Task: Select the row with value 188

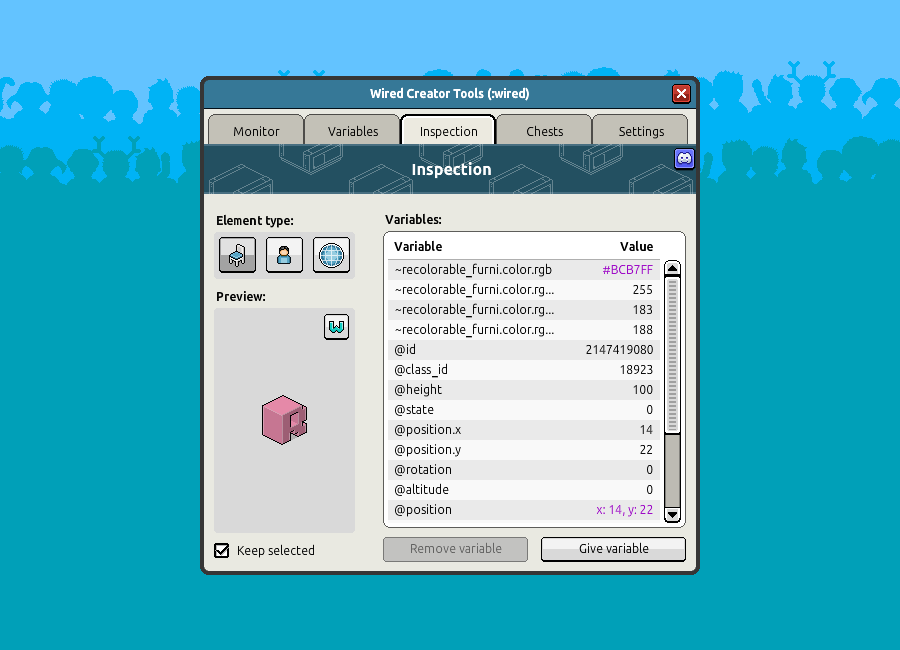Action: 523,330
